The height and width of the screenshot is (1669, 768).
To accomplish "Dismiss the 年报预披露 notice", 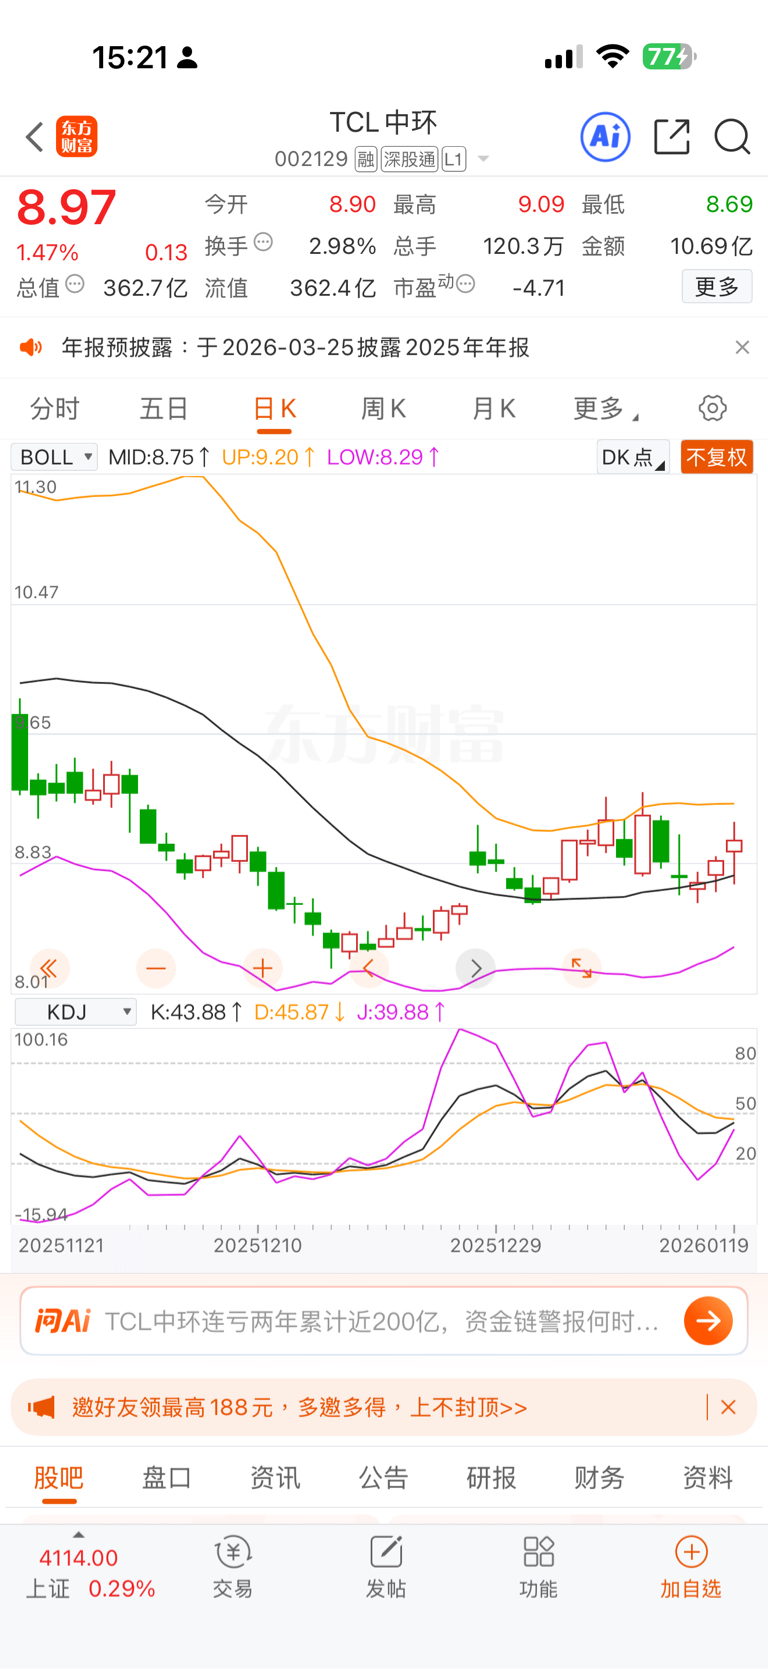I will 742,347.
